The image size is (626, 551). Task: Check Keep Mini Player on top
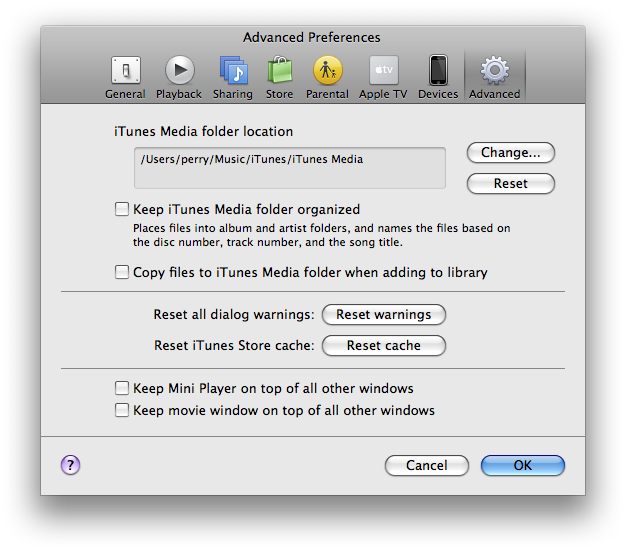[x=122, y=388]
